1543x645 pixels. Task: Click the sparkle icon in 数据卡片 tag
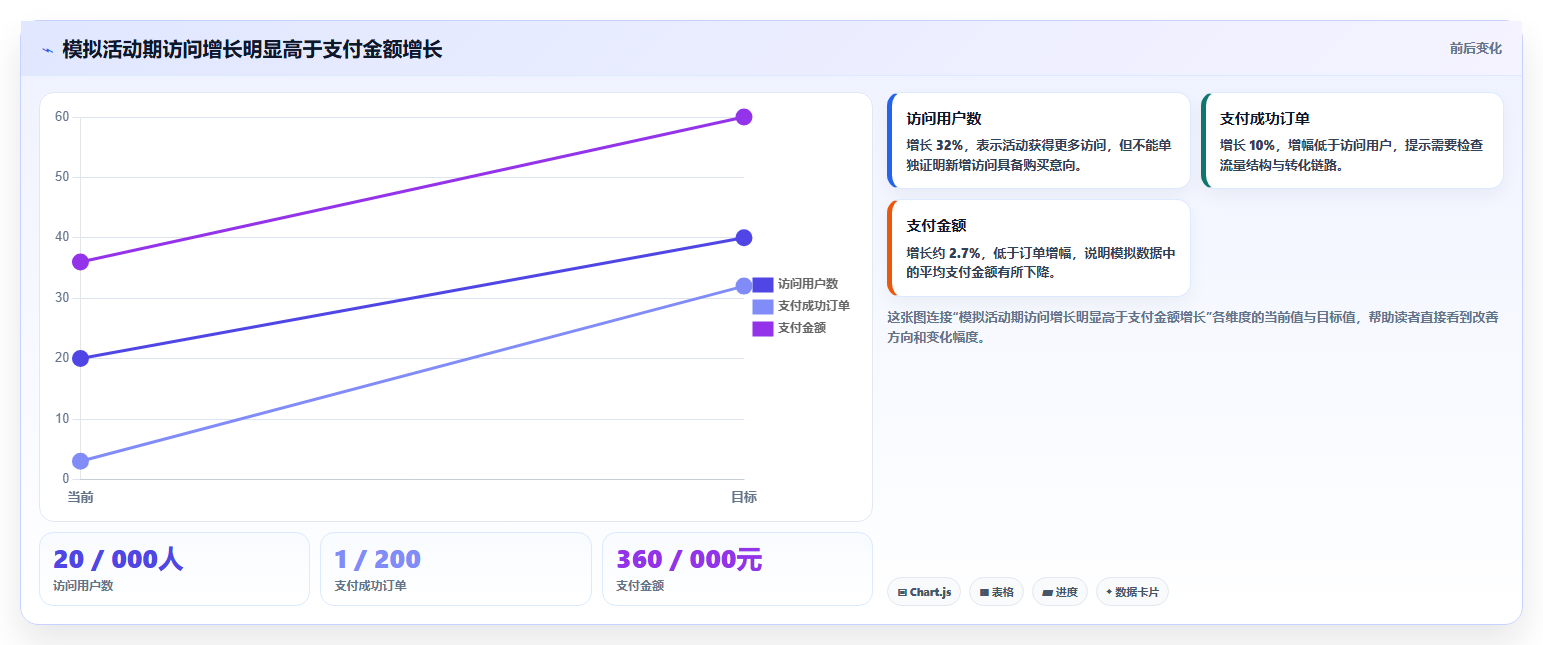(1109, 592)
